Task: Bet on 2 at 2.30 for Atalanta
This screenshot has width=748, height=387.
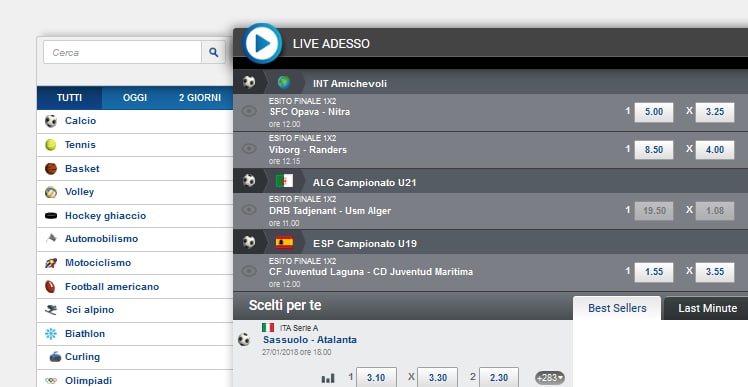Action: pyautogui.click(x=499, y=377)
